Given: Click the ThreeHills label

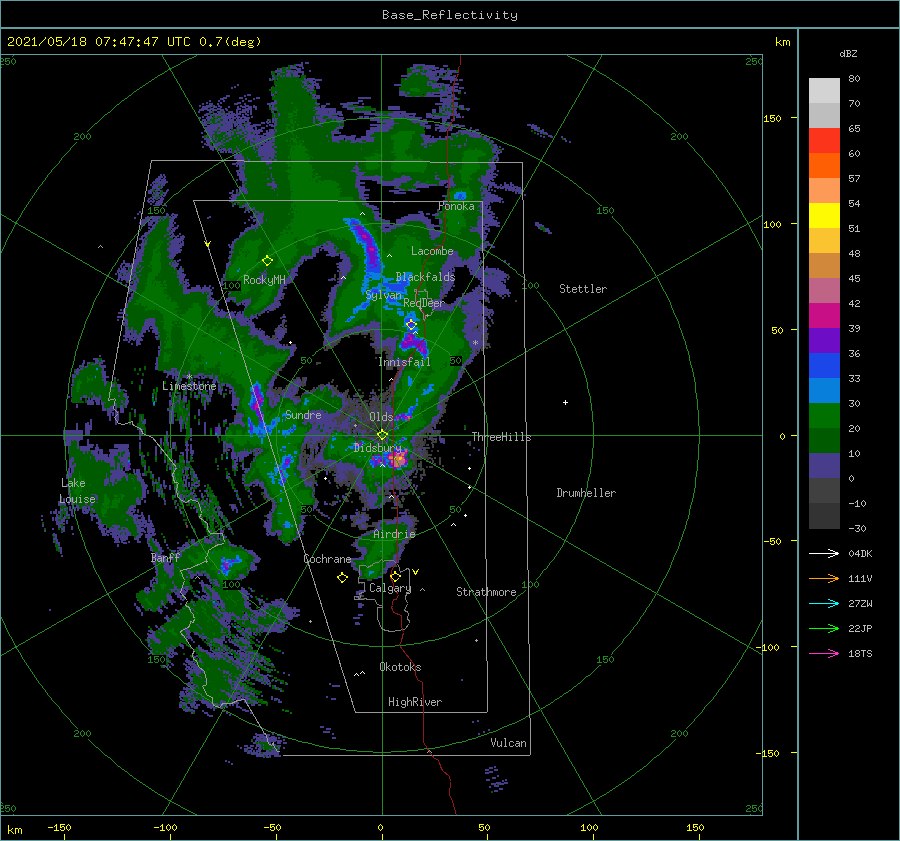Looking at the screenshot, I should [501, 437].
